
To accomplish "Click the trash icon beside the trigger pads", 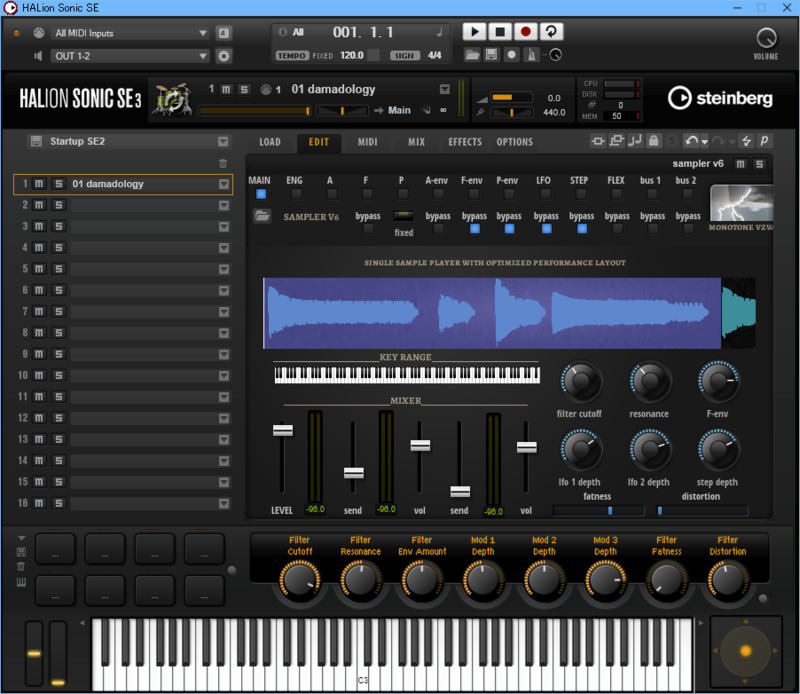I will point(21,566).
